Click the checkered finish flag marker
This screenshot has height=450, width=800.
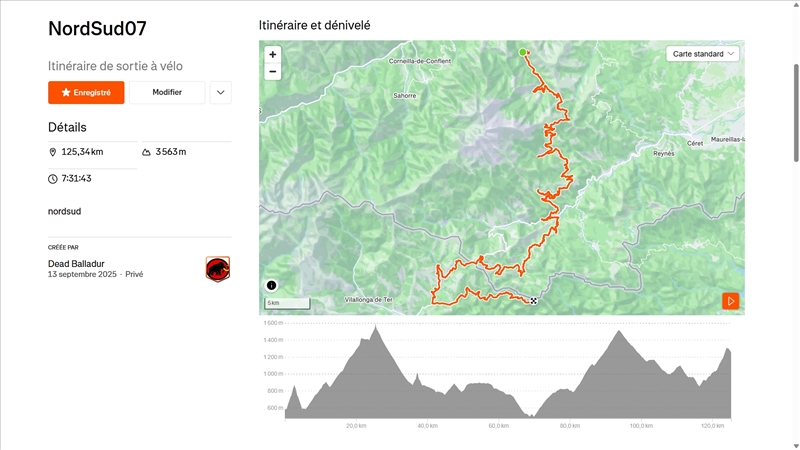[x=535, y=300]
